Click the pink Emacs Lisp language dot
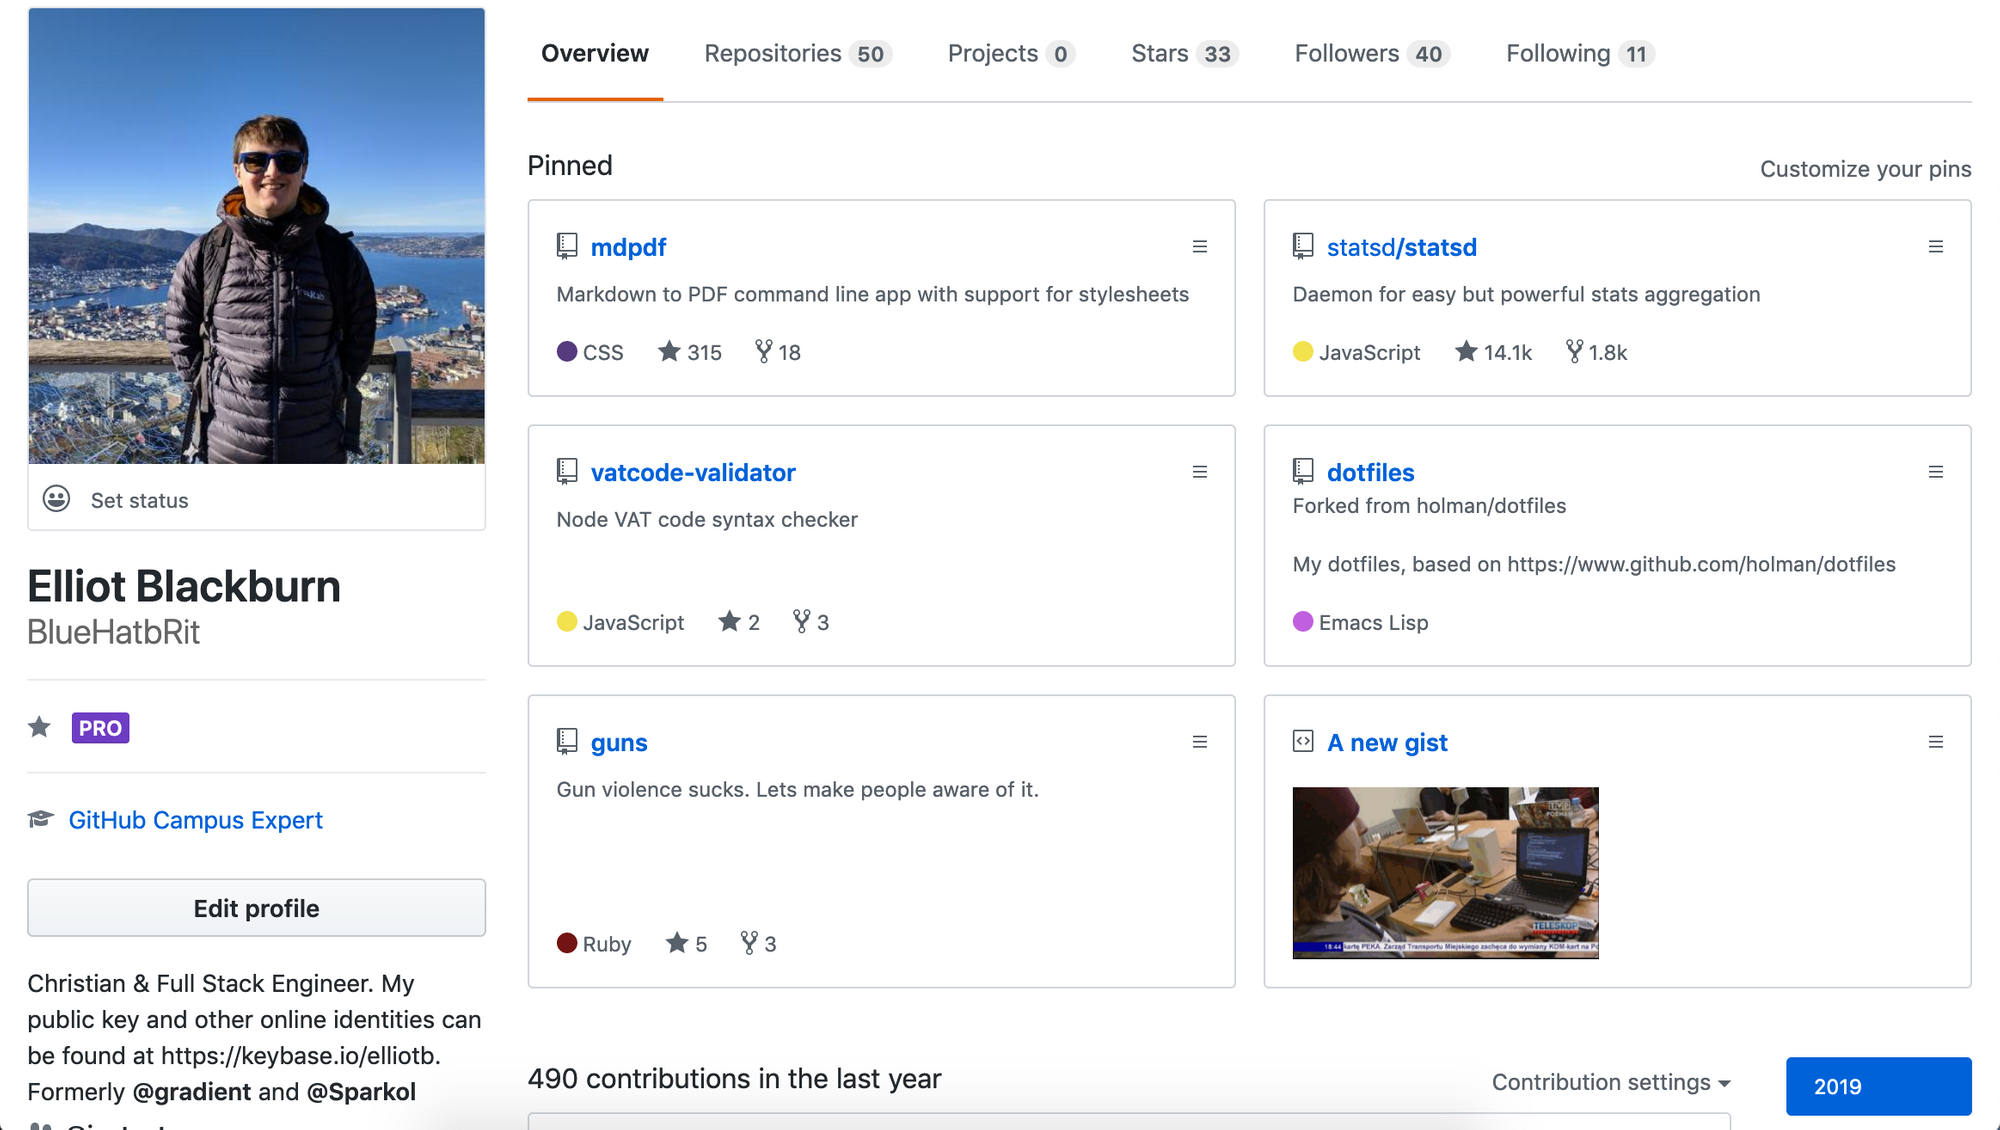Screen dimensions: 2000x1130 (1303, 621)
